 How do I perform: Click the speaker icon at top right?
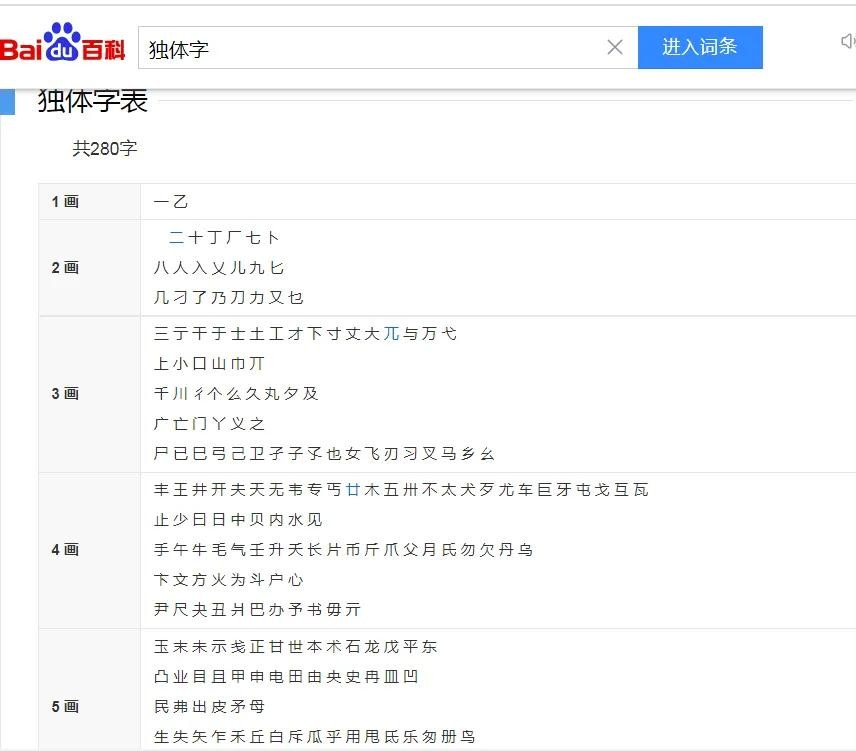coord(847,41)
